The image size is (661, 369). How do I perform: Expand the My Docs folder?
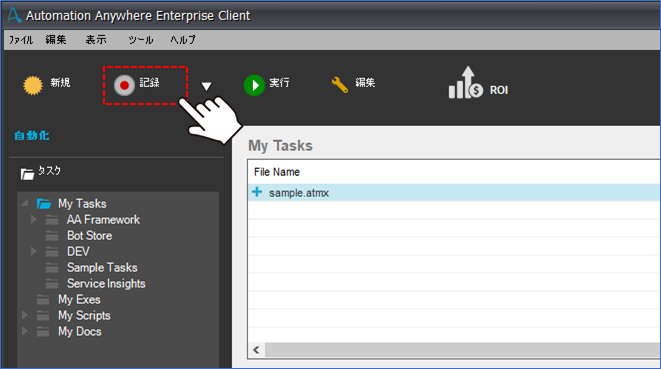coord(25,331)
